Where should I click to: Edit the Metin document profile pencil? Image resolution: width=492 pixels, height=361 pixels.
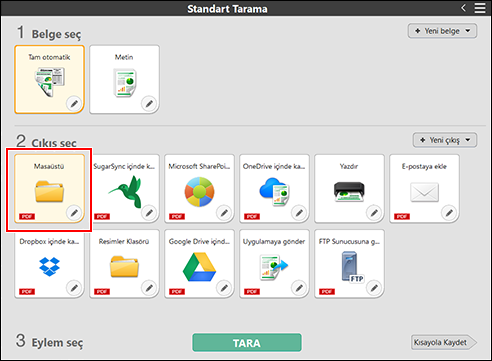(149, 104)
